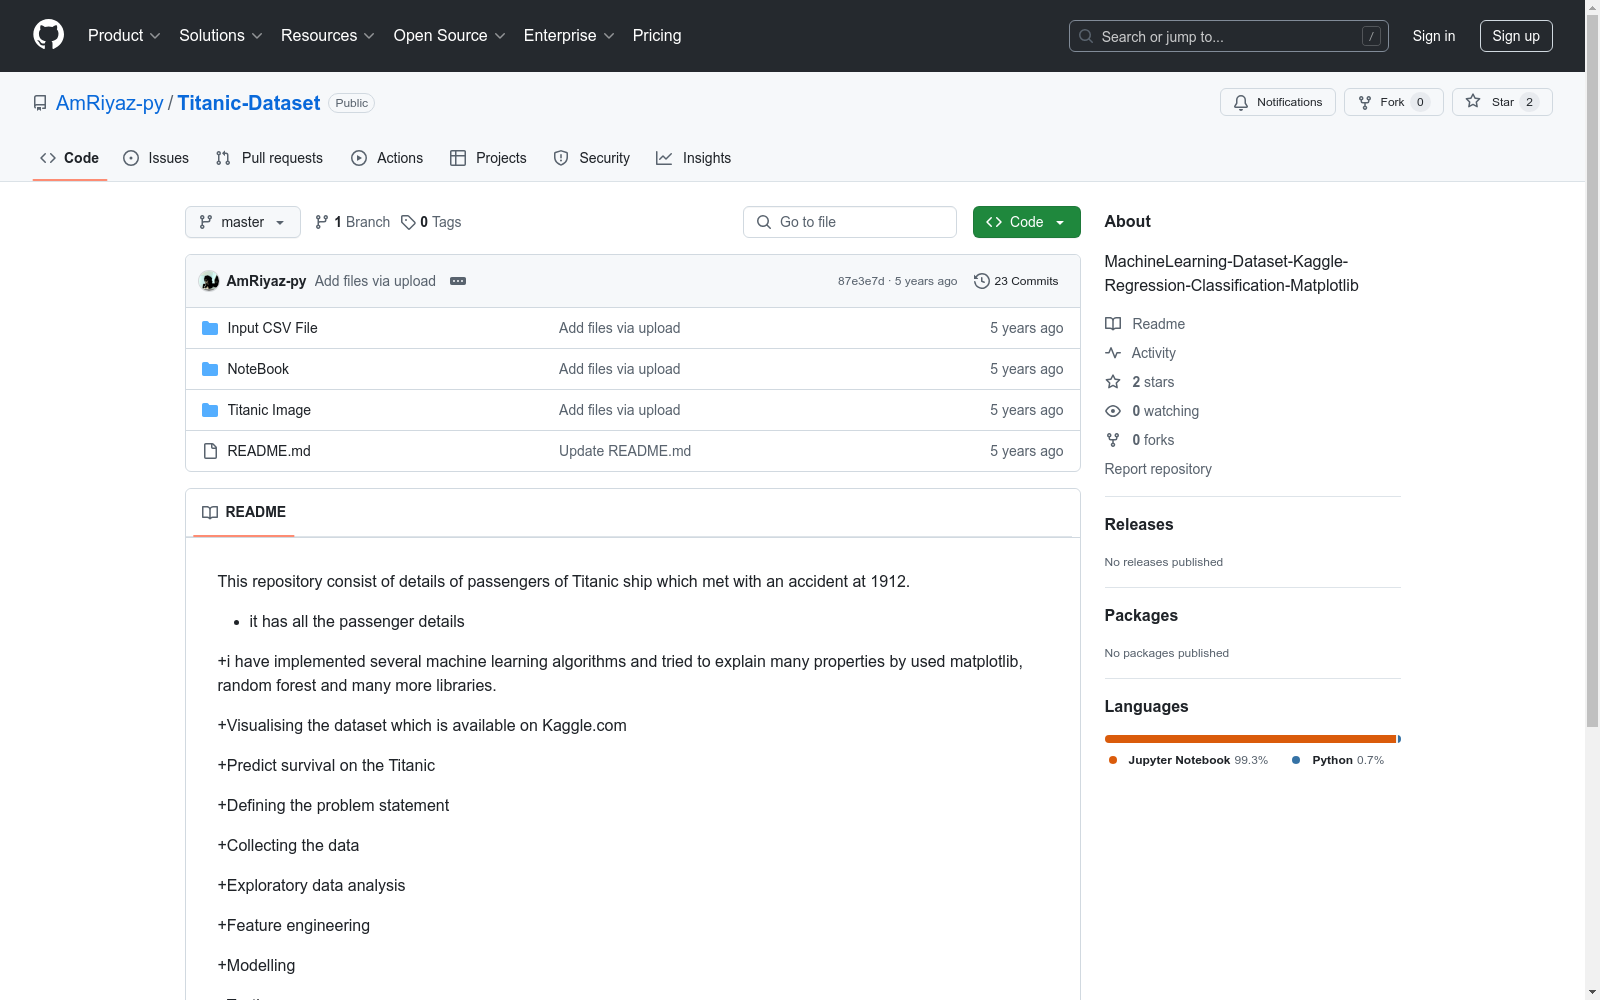The width and height of the screenshot is (1600, 1000).
Task: Click the orange Jupyter Notebook language bar
Action: [1250, 739]
